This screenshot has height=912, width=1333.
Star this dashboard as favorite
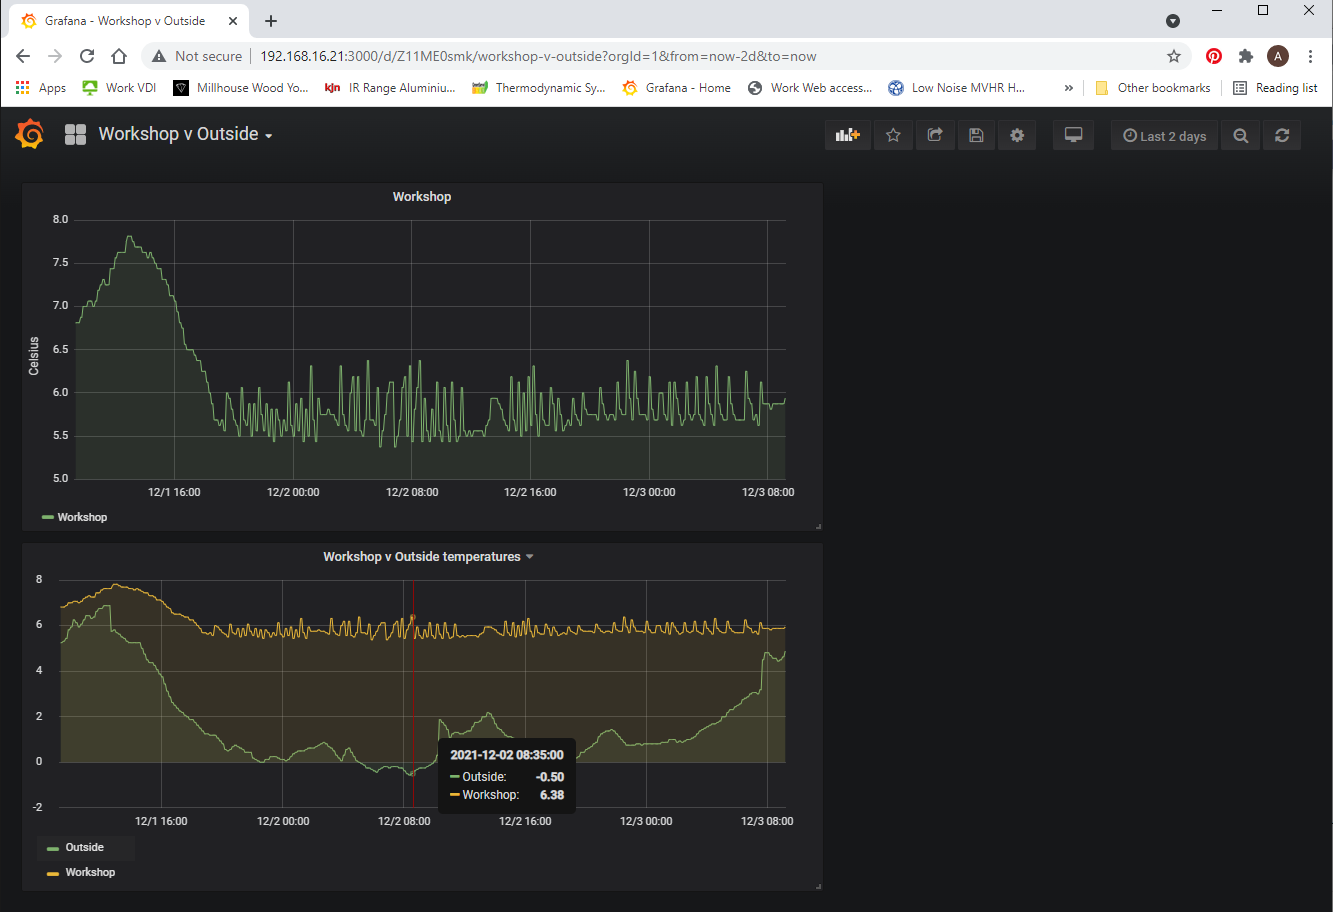click(x=893, y=136)
